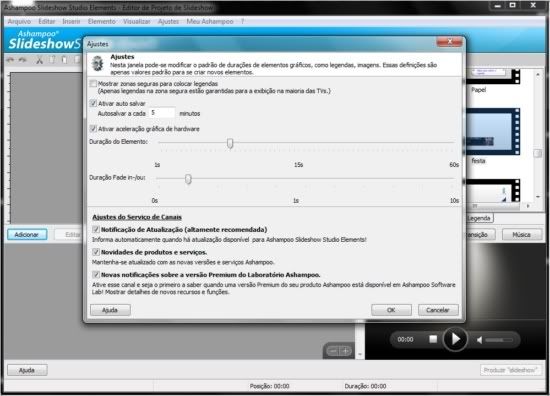
Task: Open the Arquivo menu
Action: (19, 21)
